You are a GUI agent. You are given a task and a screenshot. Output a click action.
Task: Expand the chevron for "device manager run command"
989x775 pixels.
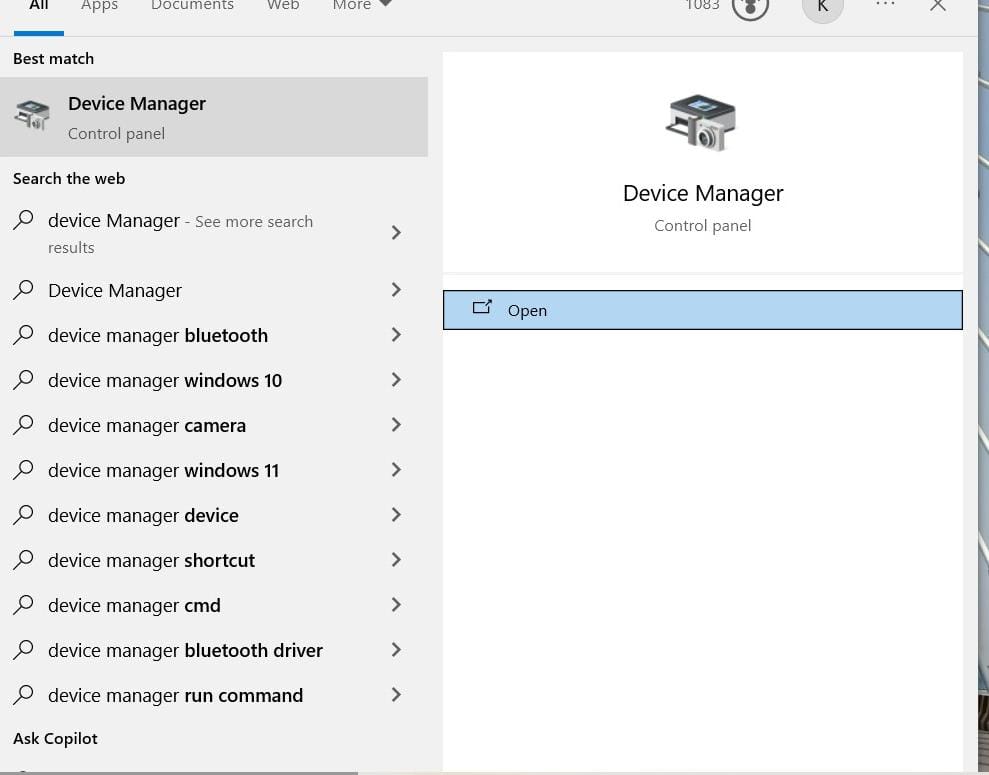[x=396, y=695]
